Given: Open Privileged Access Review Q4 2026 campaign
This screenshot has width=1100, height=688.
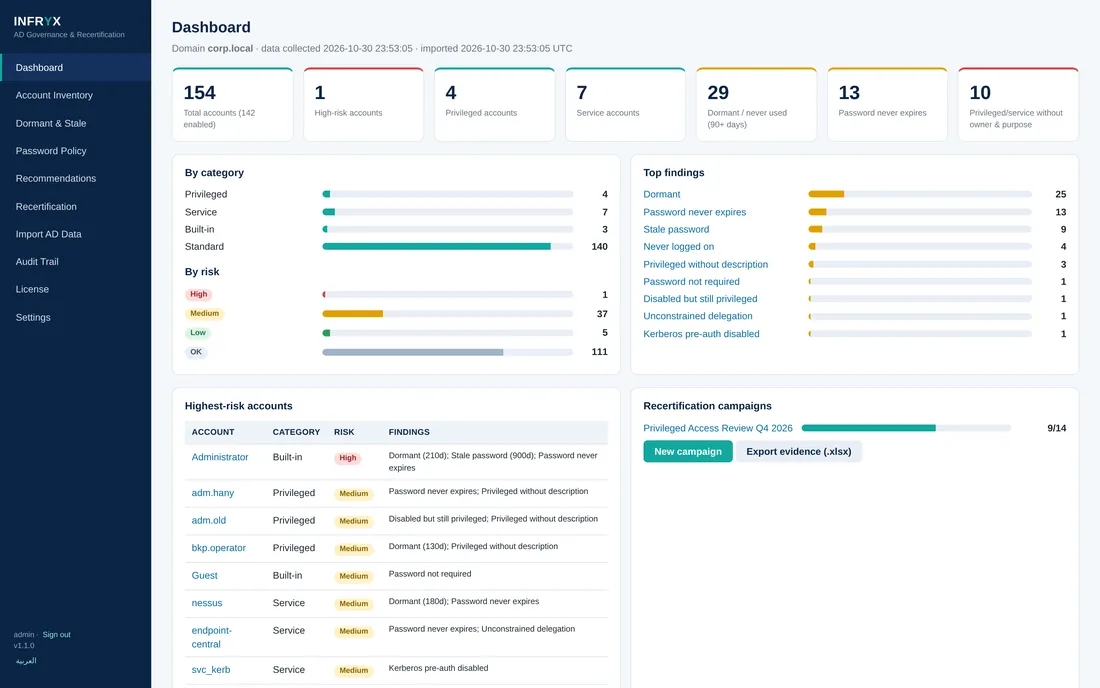Looking at the screenshot, I should (x=718, y=428).
